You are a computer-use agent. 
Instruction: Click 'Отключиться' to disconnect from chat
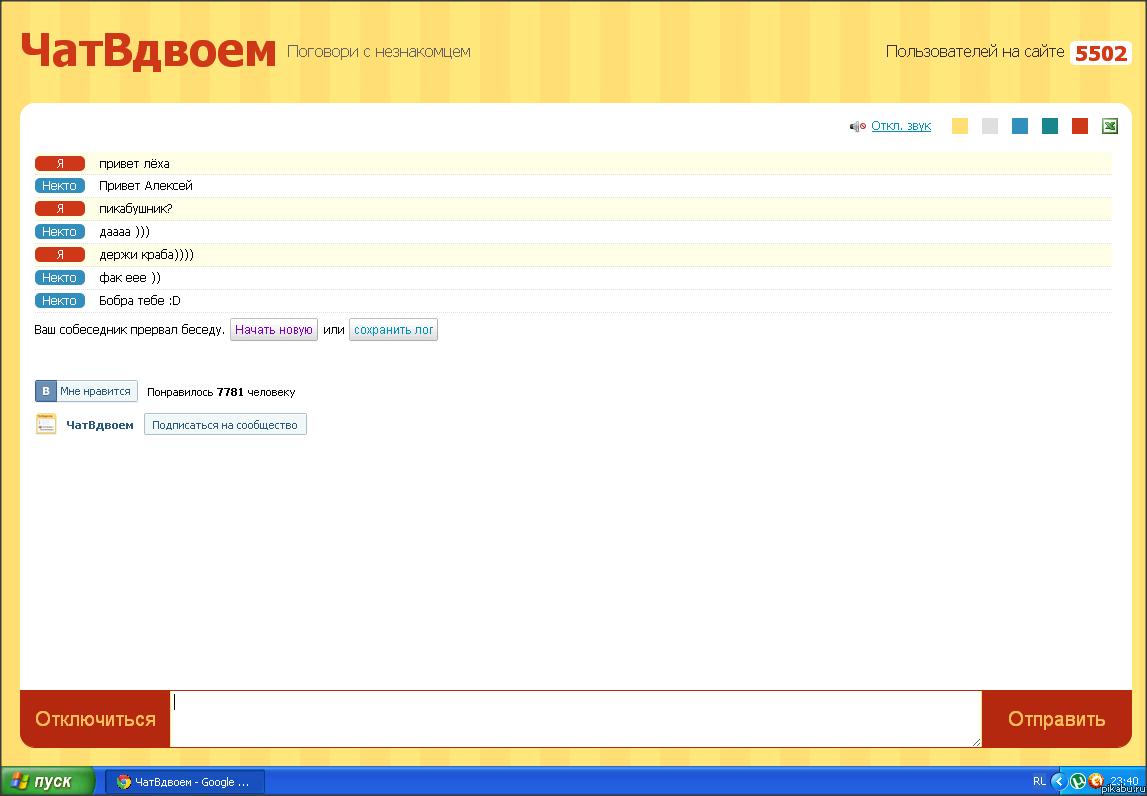(95, 719)
